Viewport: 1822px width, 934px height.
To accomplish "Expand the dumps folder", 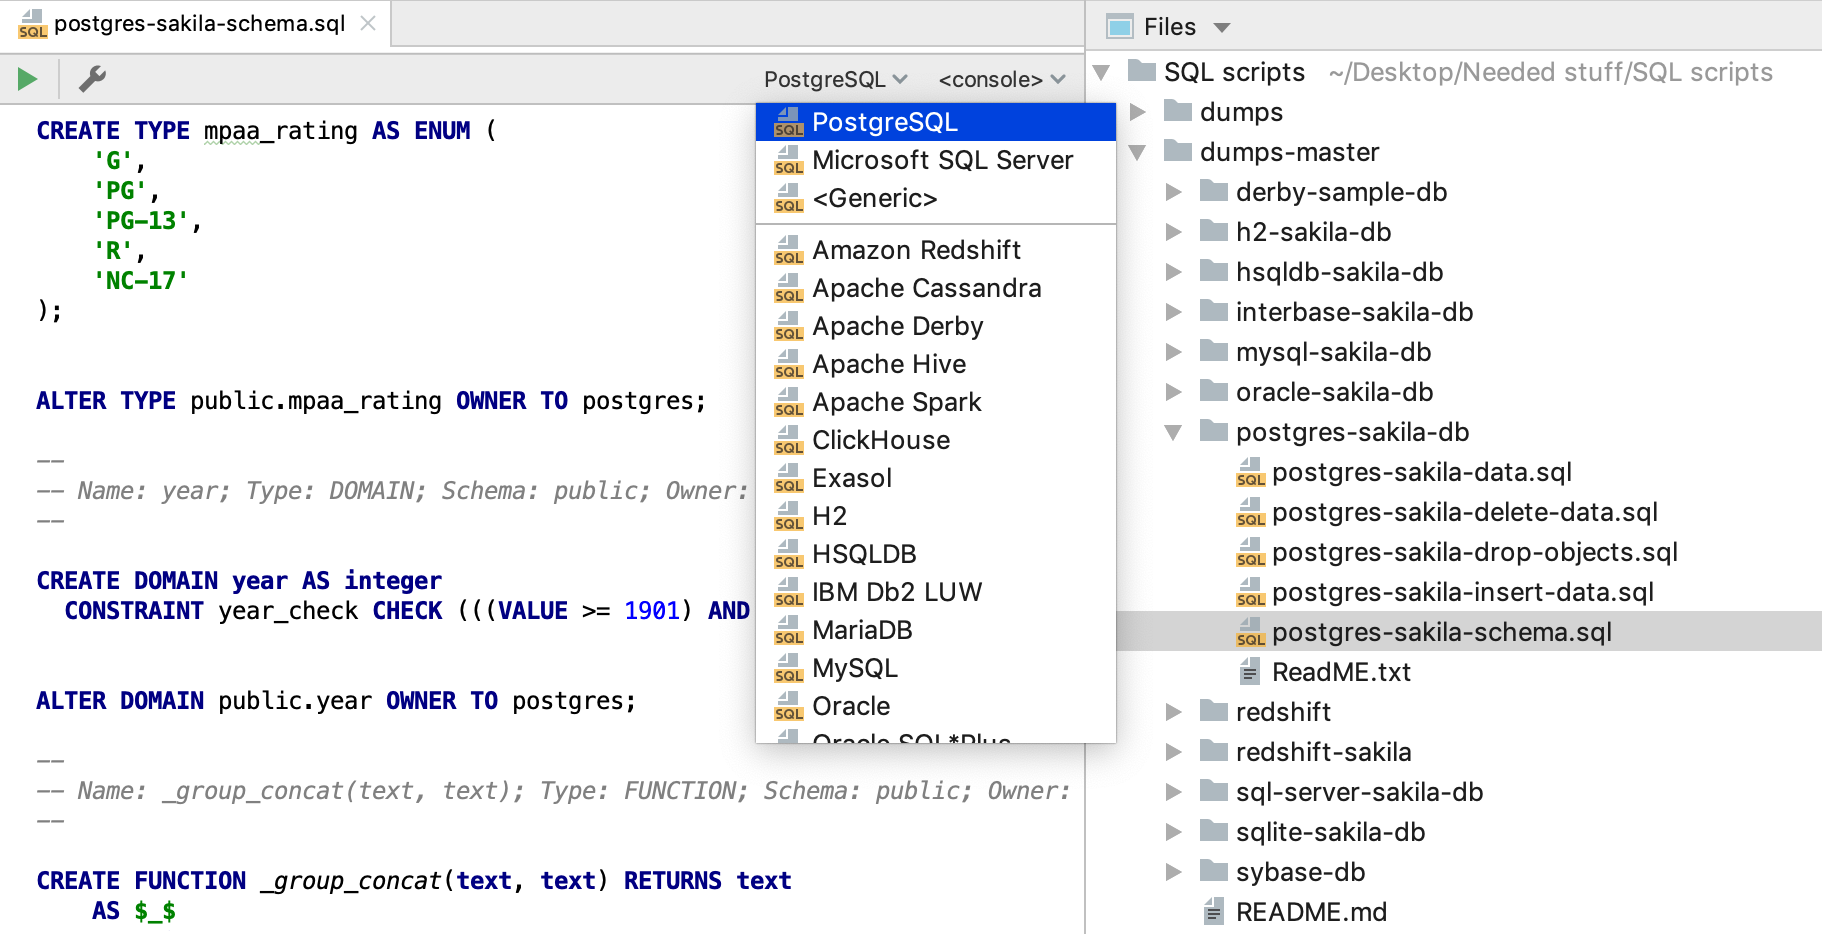I will click(x=1138, y=112).
